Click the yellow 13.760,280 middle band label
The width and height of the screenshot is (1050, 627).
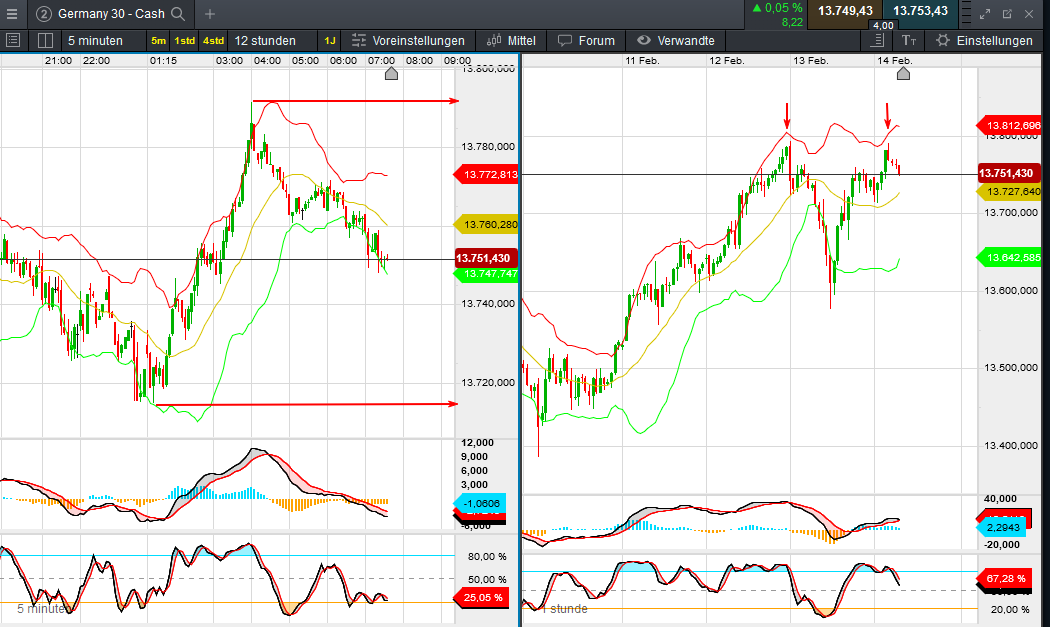click(486, 224)
